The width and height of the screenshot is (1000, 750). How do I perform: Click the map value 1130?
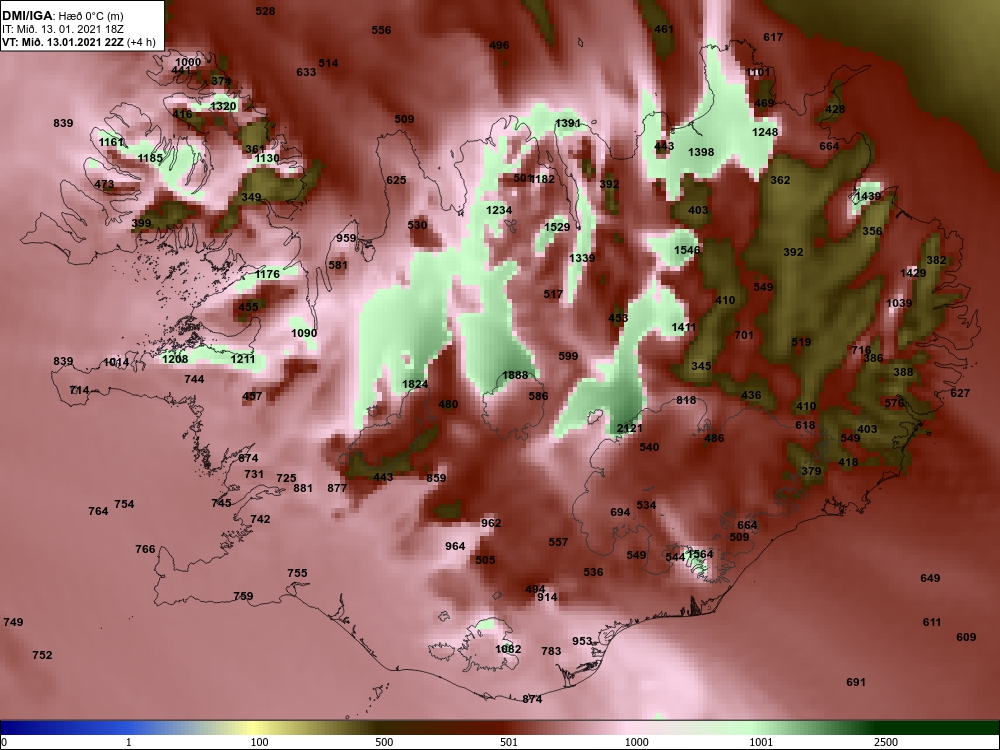point(267,158)
